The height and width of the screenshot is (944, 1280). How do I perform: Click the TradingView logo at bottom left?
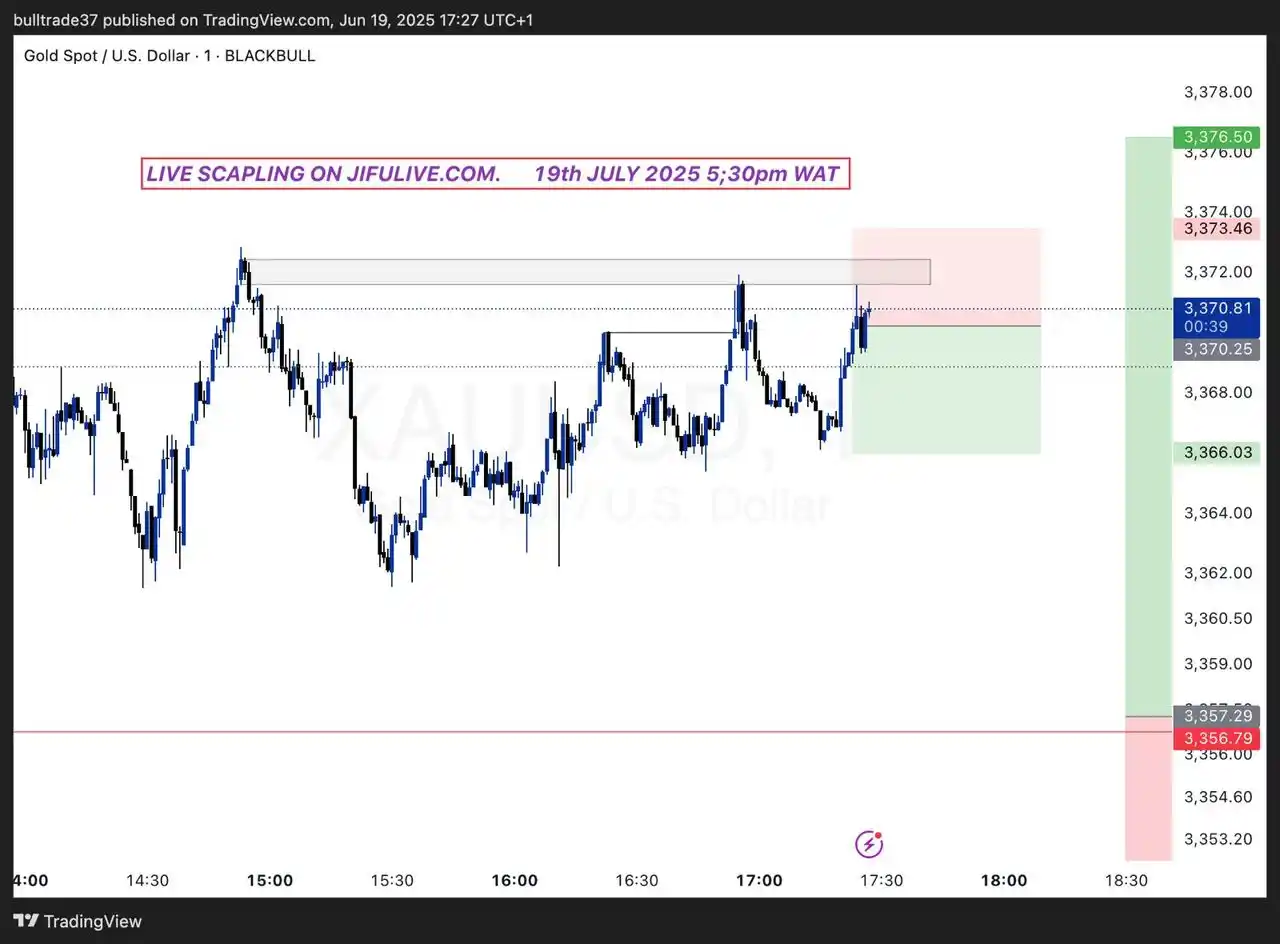(x=78, y=921)
